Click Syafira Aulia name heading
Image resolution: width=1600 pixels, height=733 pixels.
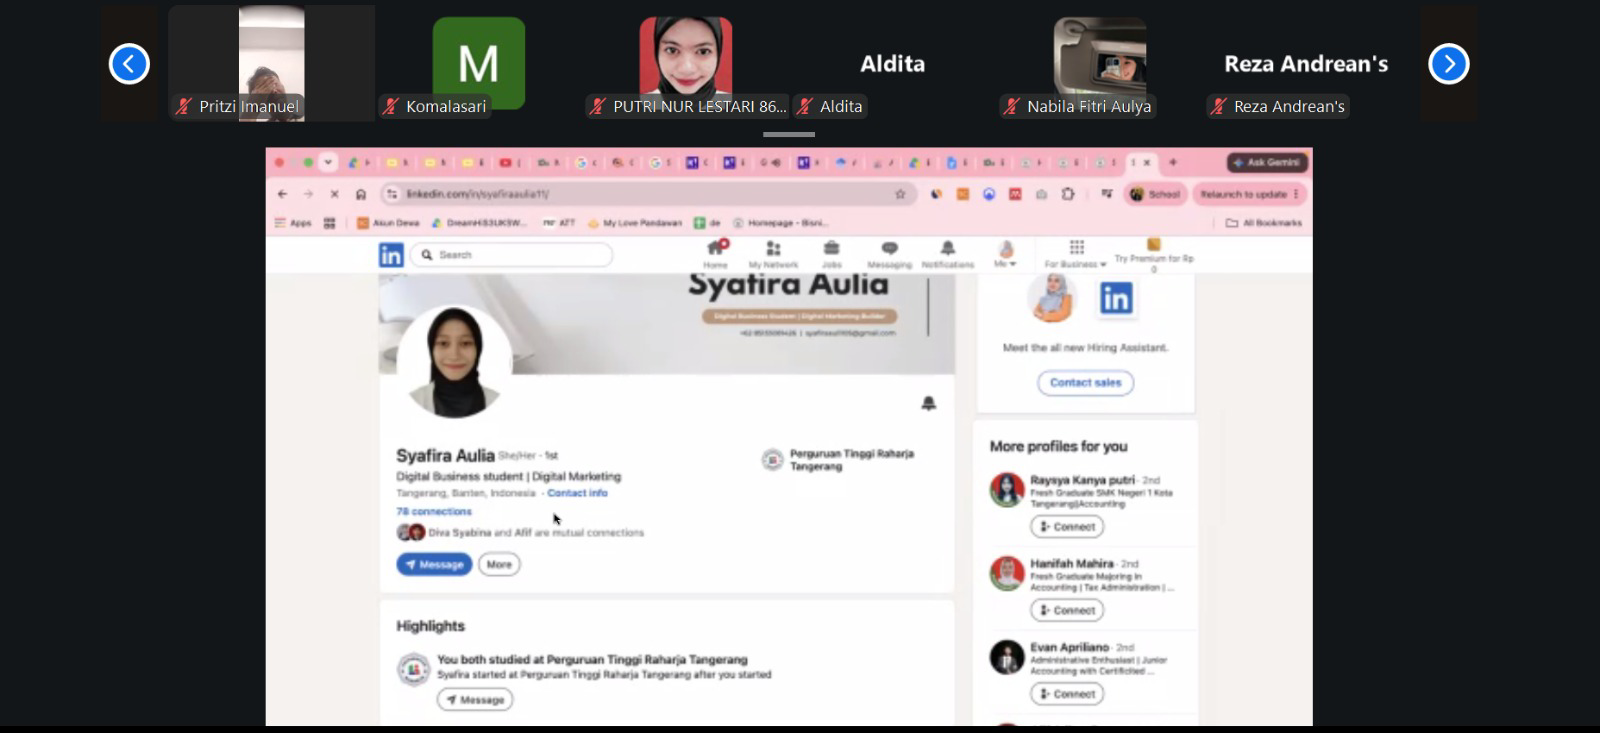[x=445, y=455]
